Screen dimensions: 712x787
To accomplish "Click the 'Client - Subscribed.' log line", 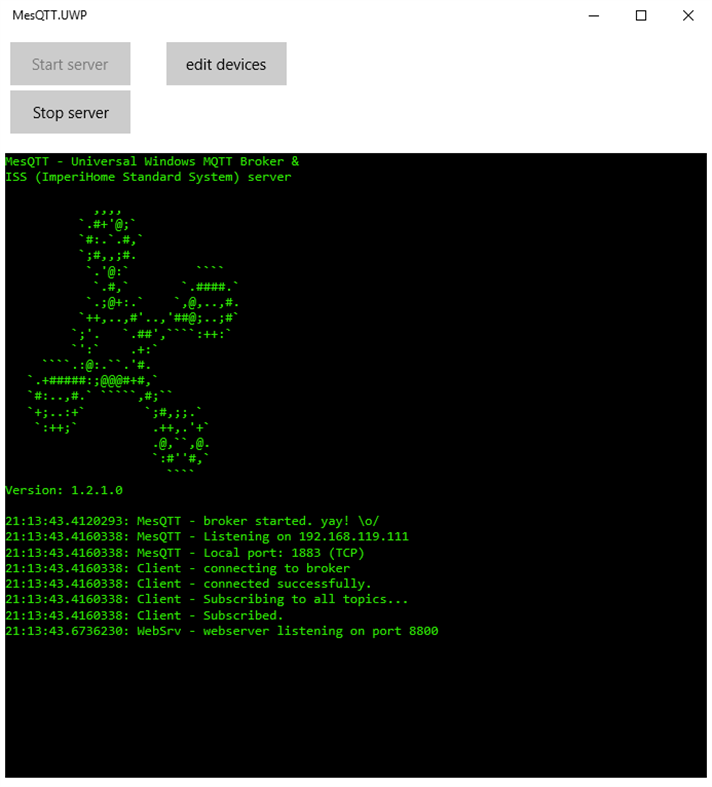I will pyautogui.click(x=144, y=615).
